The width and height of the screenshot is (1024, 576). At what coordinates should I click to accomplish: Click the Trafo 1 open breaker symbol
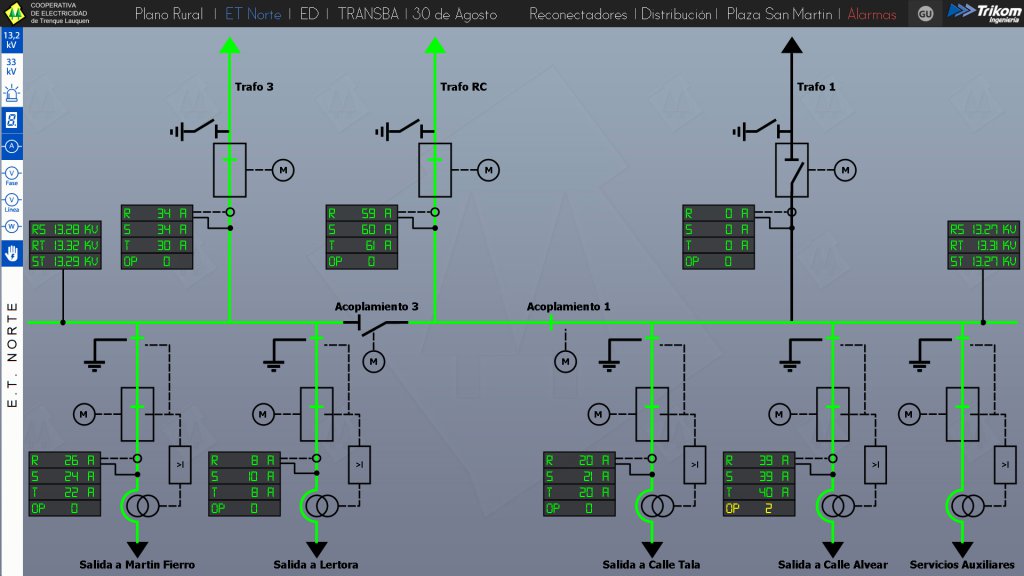tap(792, 170)
